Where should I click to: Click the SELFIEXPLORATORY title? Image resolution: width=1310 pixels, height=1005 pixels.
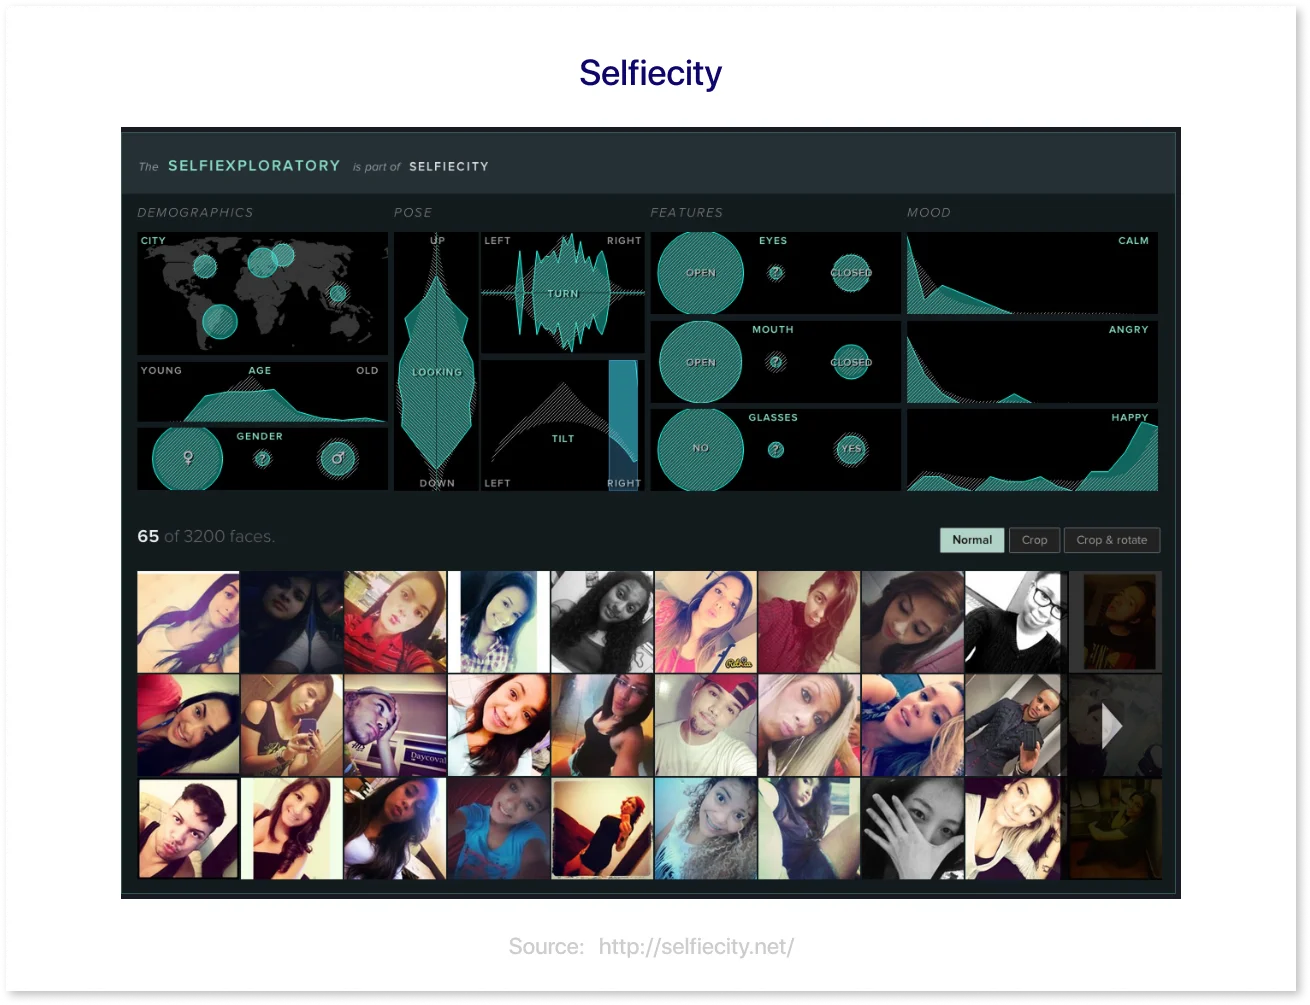point(254,166)
